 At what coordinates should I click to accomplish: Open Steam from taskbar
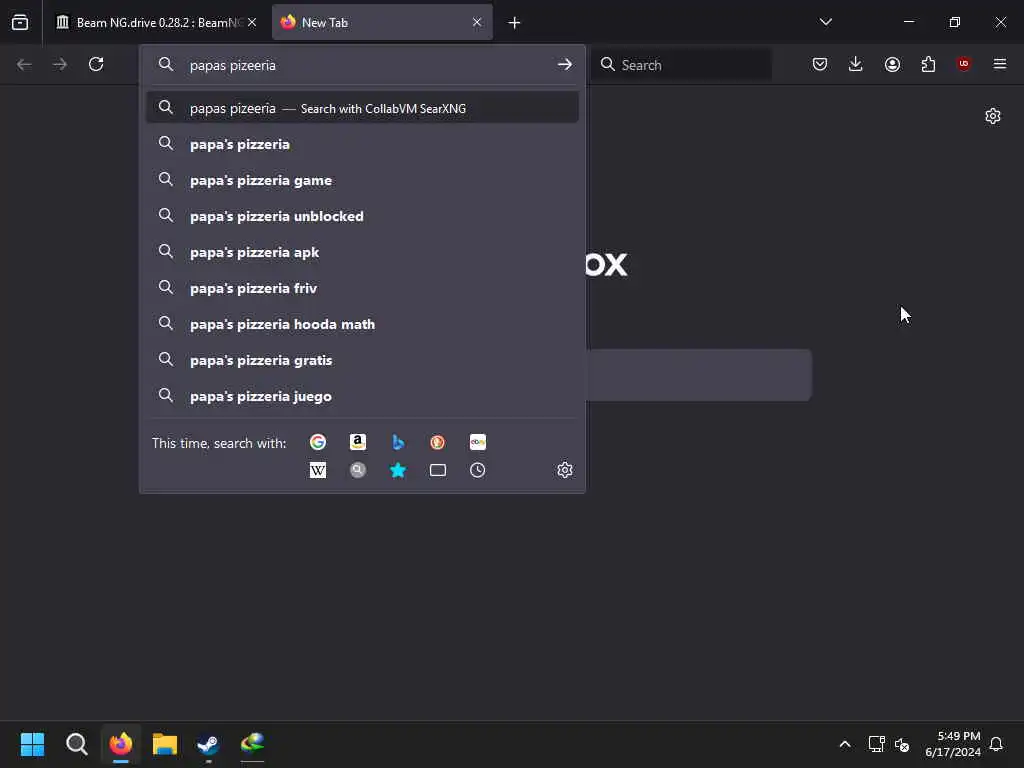click(x=208, y=744)
